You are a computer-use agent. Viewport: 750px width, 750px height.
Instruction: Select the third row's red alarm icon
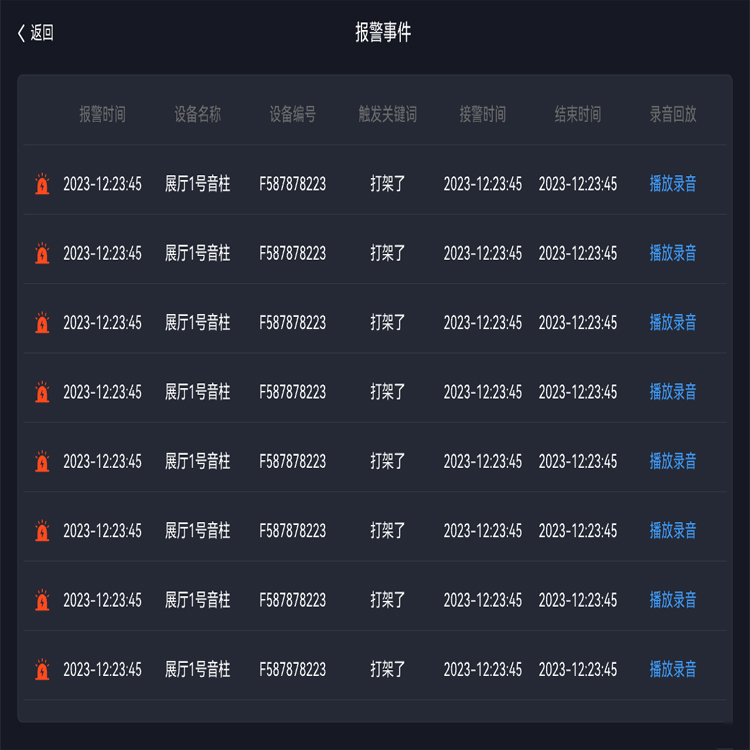tap(42, 323)
